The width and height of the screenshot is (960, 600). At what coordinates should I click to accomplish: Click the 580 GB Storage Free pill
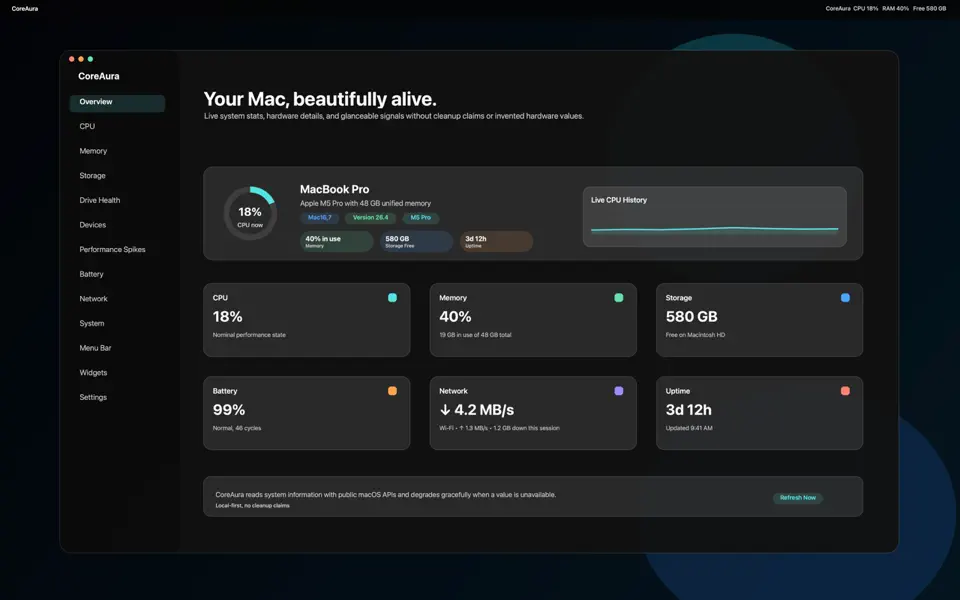[416, 241]
